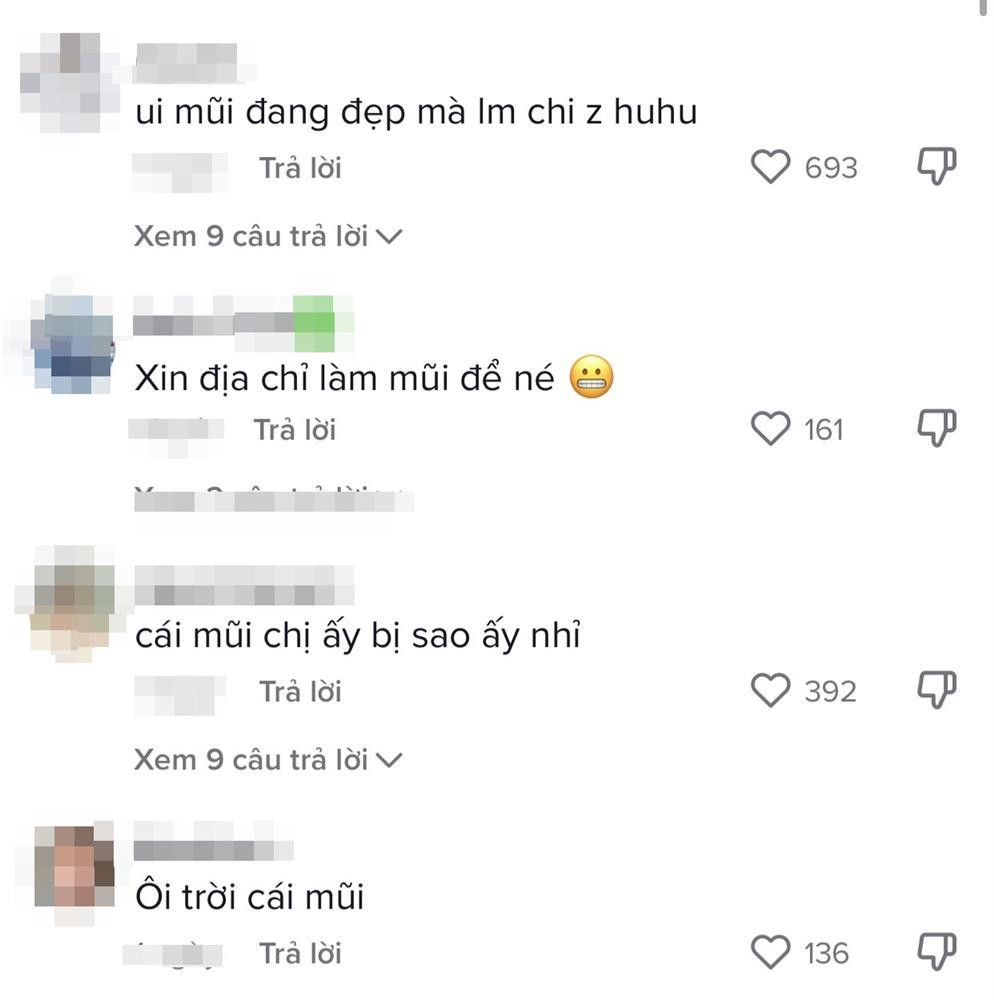Expand 9 replies under 'cái mũi chị ấy' comment
The image size is (994, 1000).
268,760
